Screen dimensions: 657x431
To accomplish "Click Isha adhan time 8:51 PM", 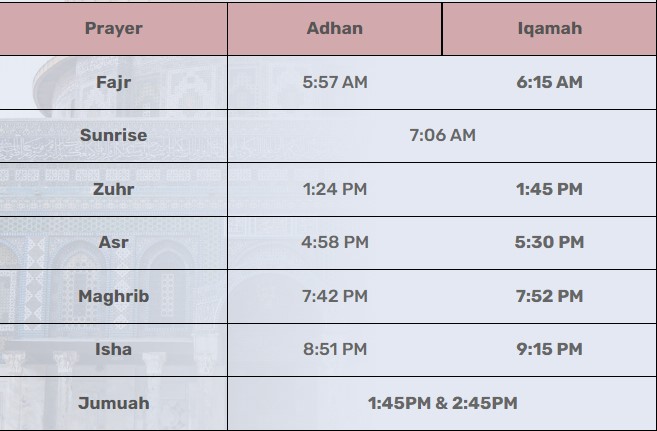I will click(335, 349).
